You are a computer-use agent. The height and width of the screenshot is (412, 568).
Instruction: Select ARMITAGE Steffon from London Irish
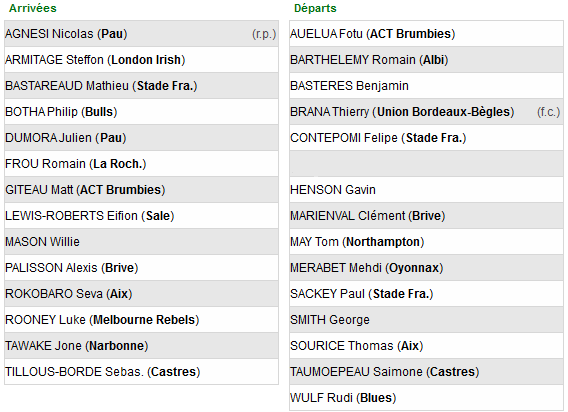click(x=141, y=60)
